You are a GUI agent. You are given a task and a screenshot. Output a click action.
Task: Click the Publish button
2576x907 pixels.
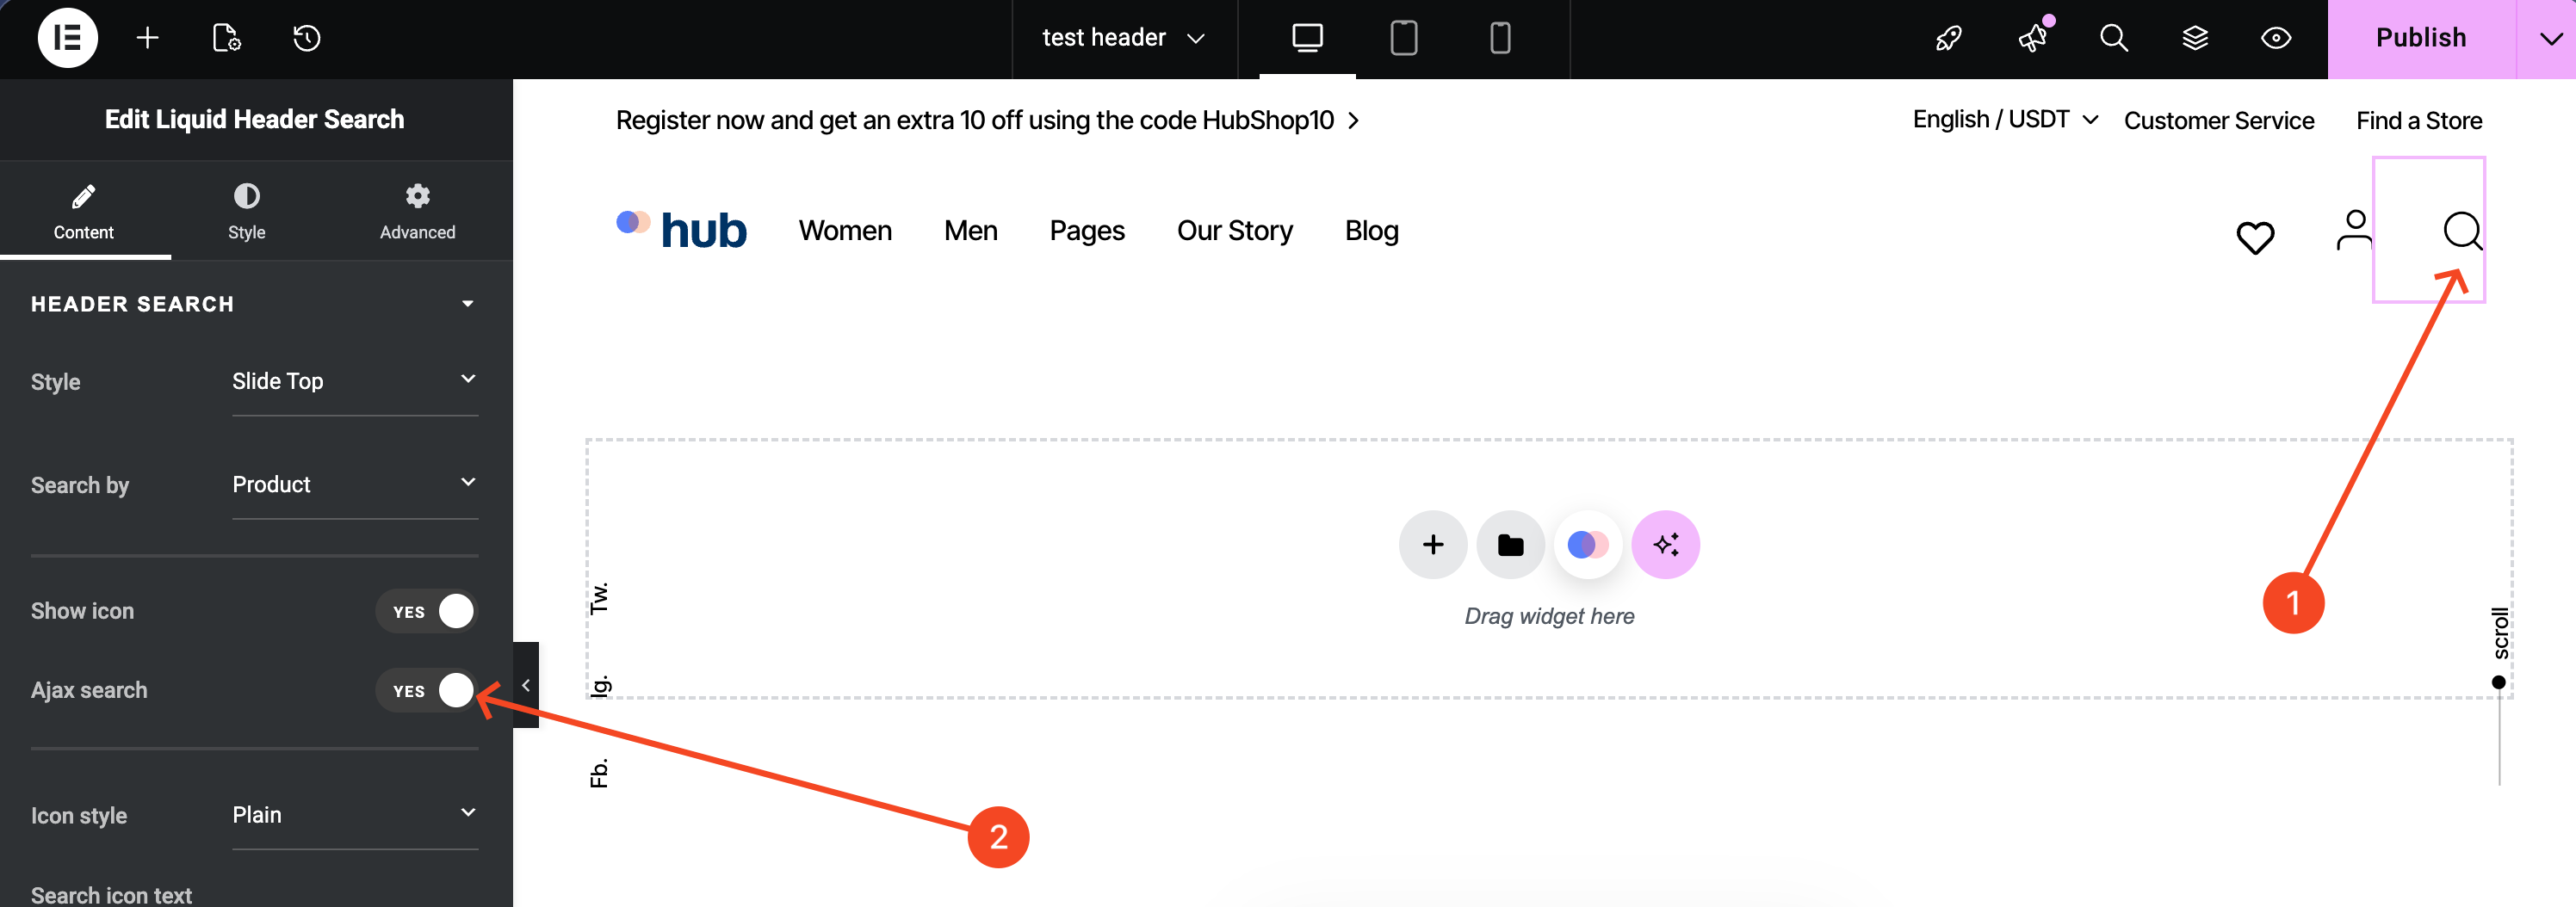(2421, 38)
